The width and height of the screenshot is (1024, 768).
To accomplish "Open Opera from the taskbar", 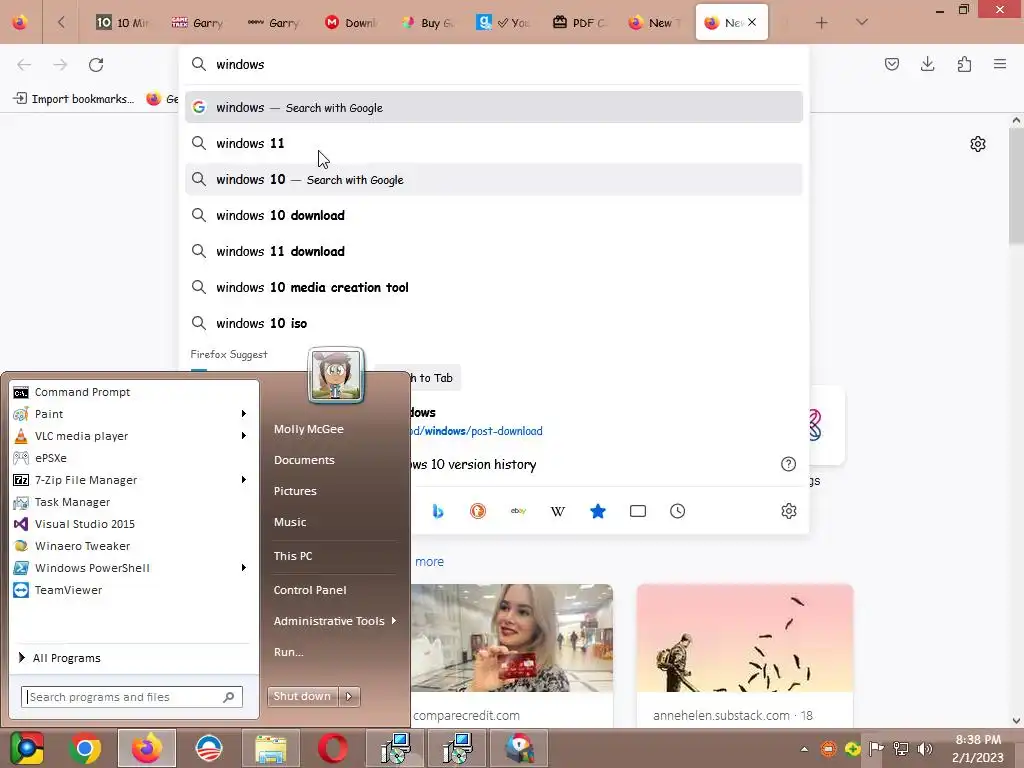I will (332, 748).
